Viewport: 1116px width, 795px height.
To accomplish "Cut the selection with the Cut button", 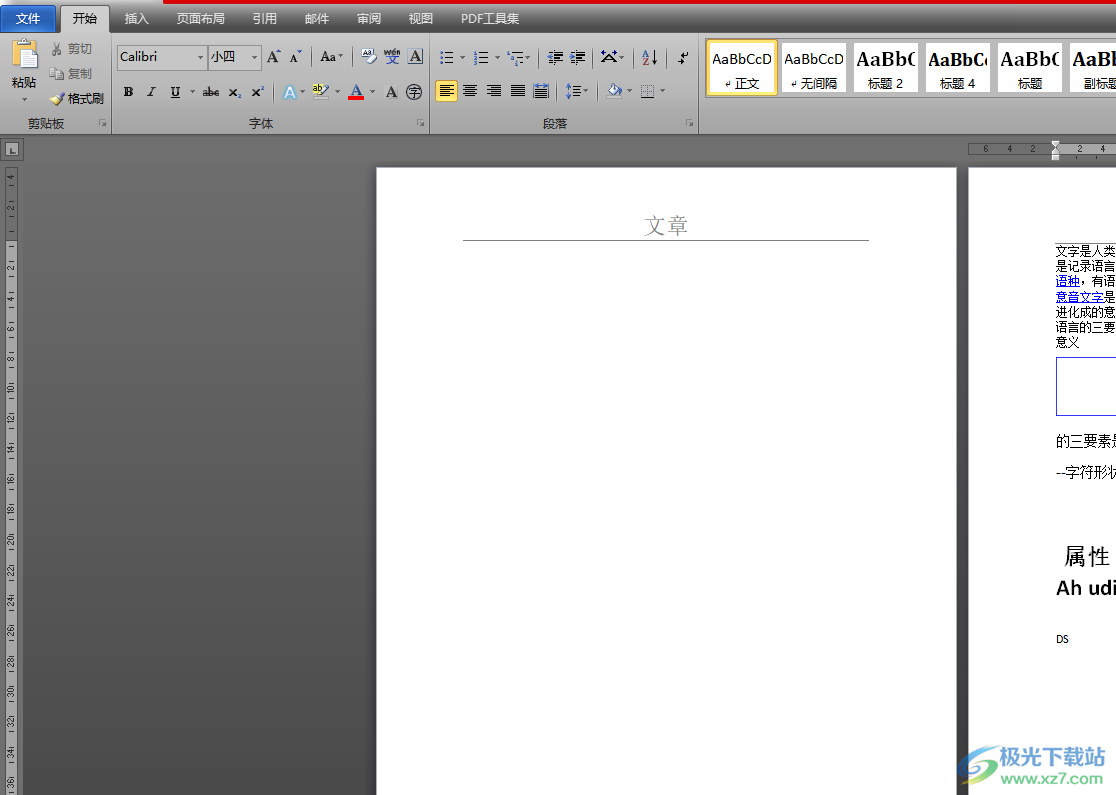I will (x=71, y=49).
